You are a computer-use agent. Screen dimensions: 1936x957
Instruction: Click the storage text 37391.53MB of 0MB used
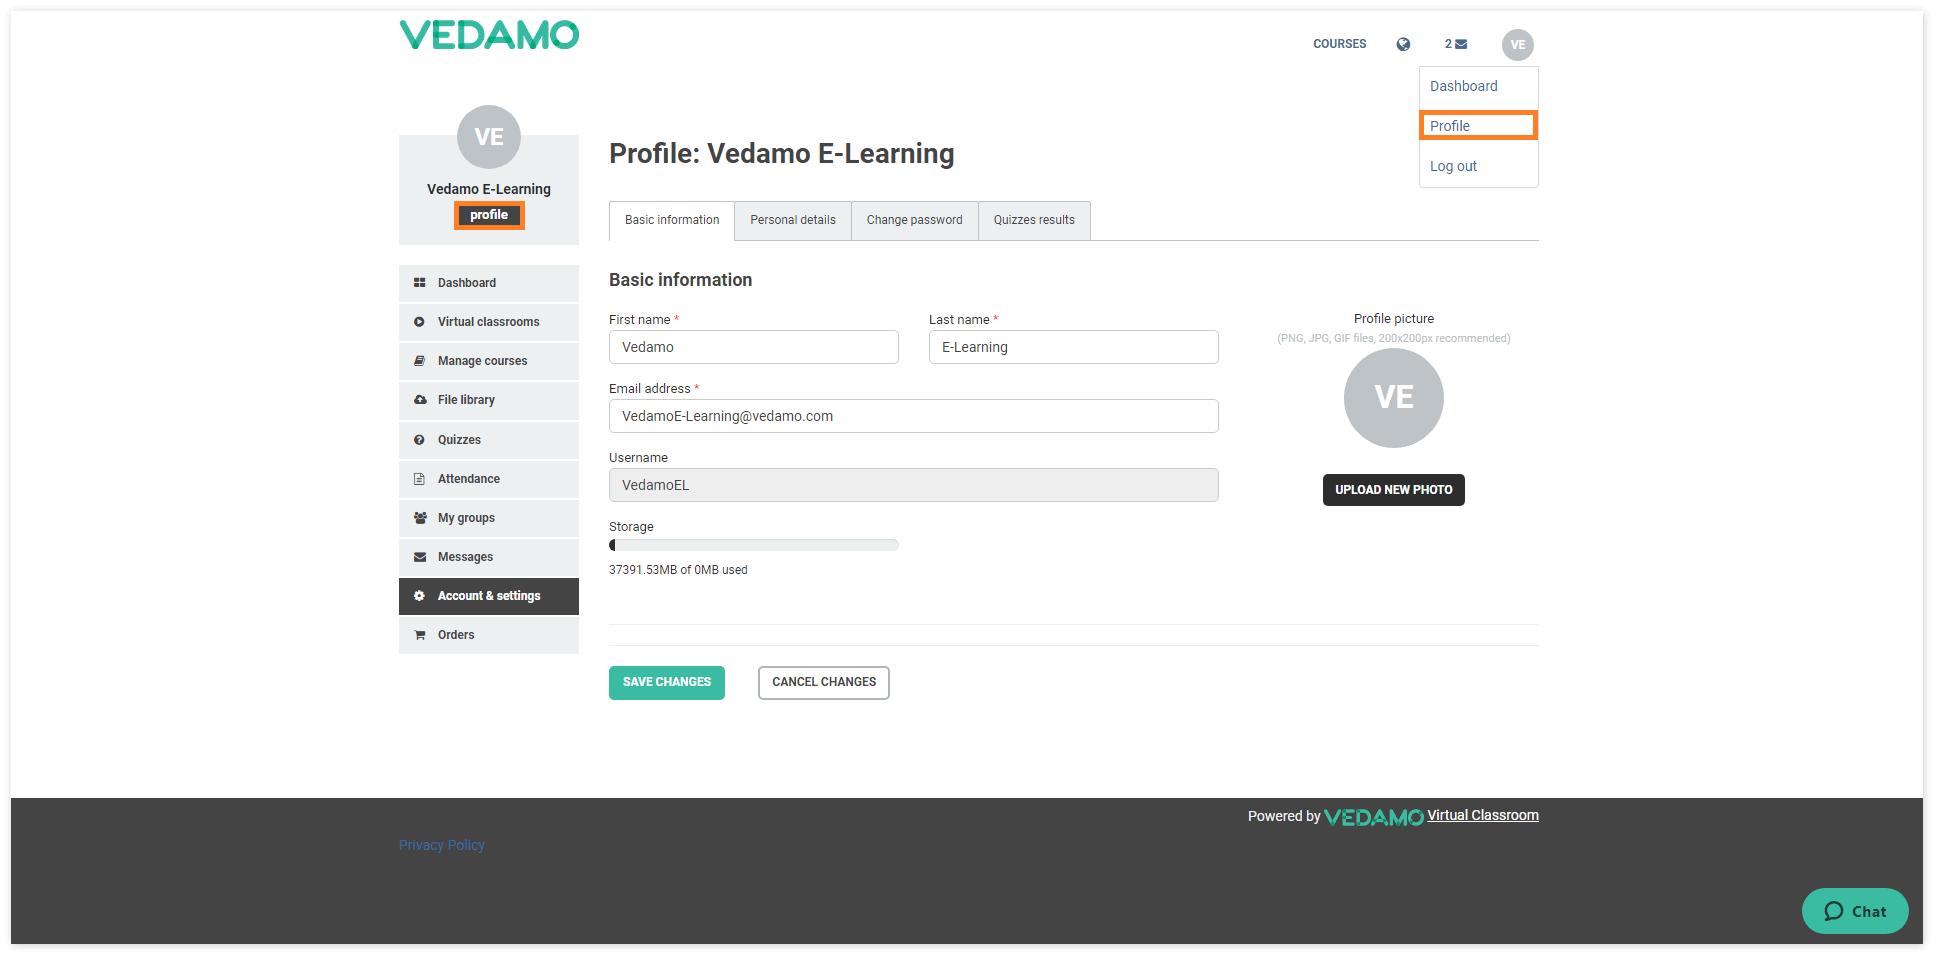pos(678,570)
